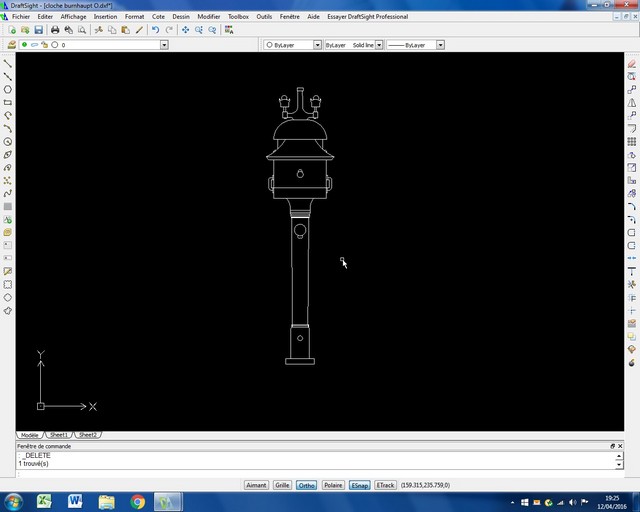Viewport: 640px width, 512px height.
Task: Click the Aimant status button
Action: click(x=256, y=485)
